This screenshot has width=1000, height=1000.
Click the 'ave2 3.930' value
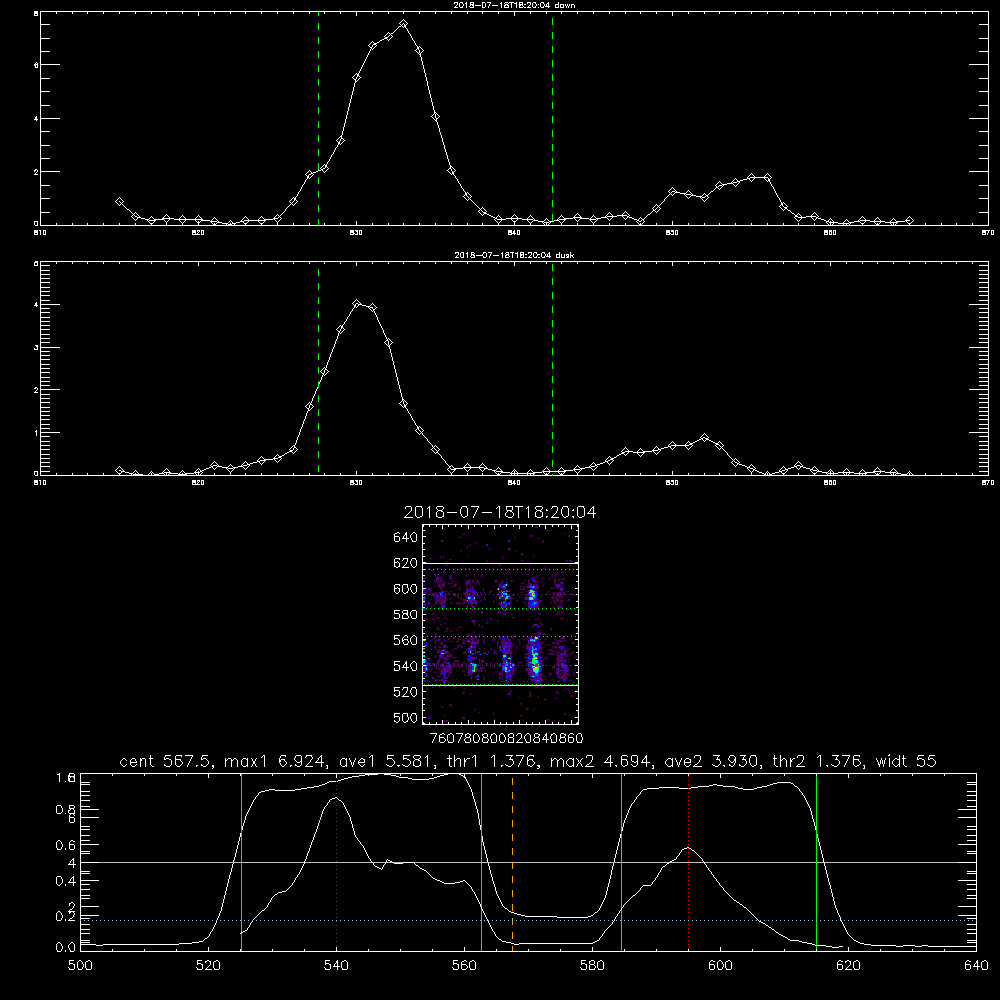(712, 761)
